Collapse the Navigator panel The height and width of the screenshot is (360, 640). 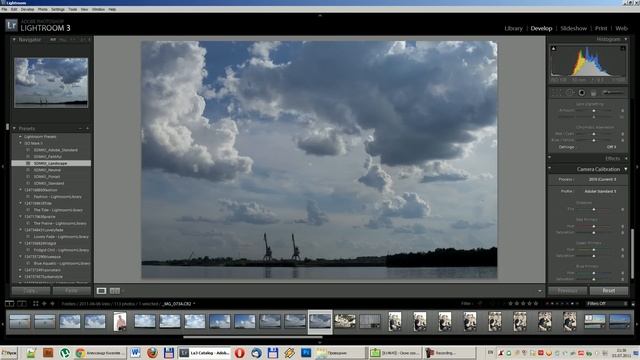(14, 40)
